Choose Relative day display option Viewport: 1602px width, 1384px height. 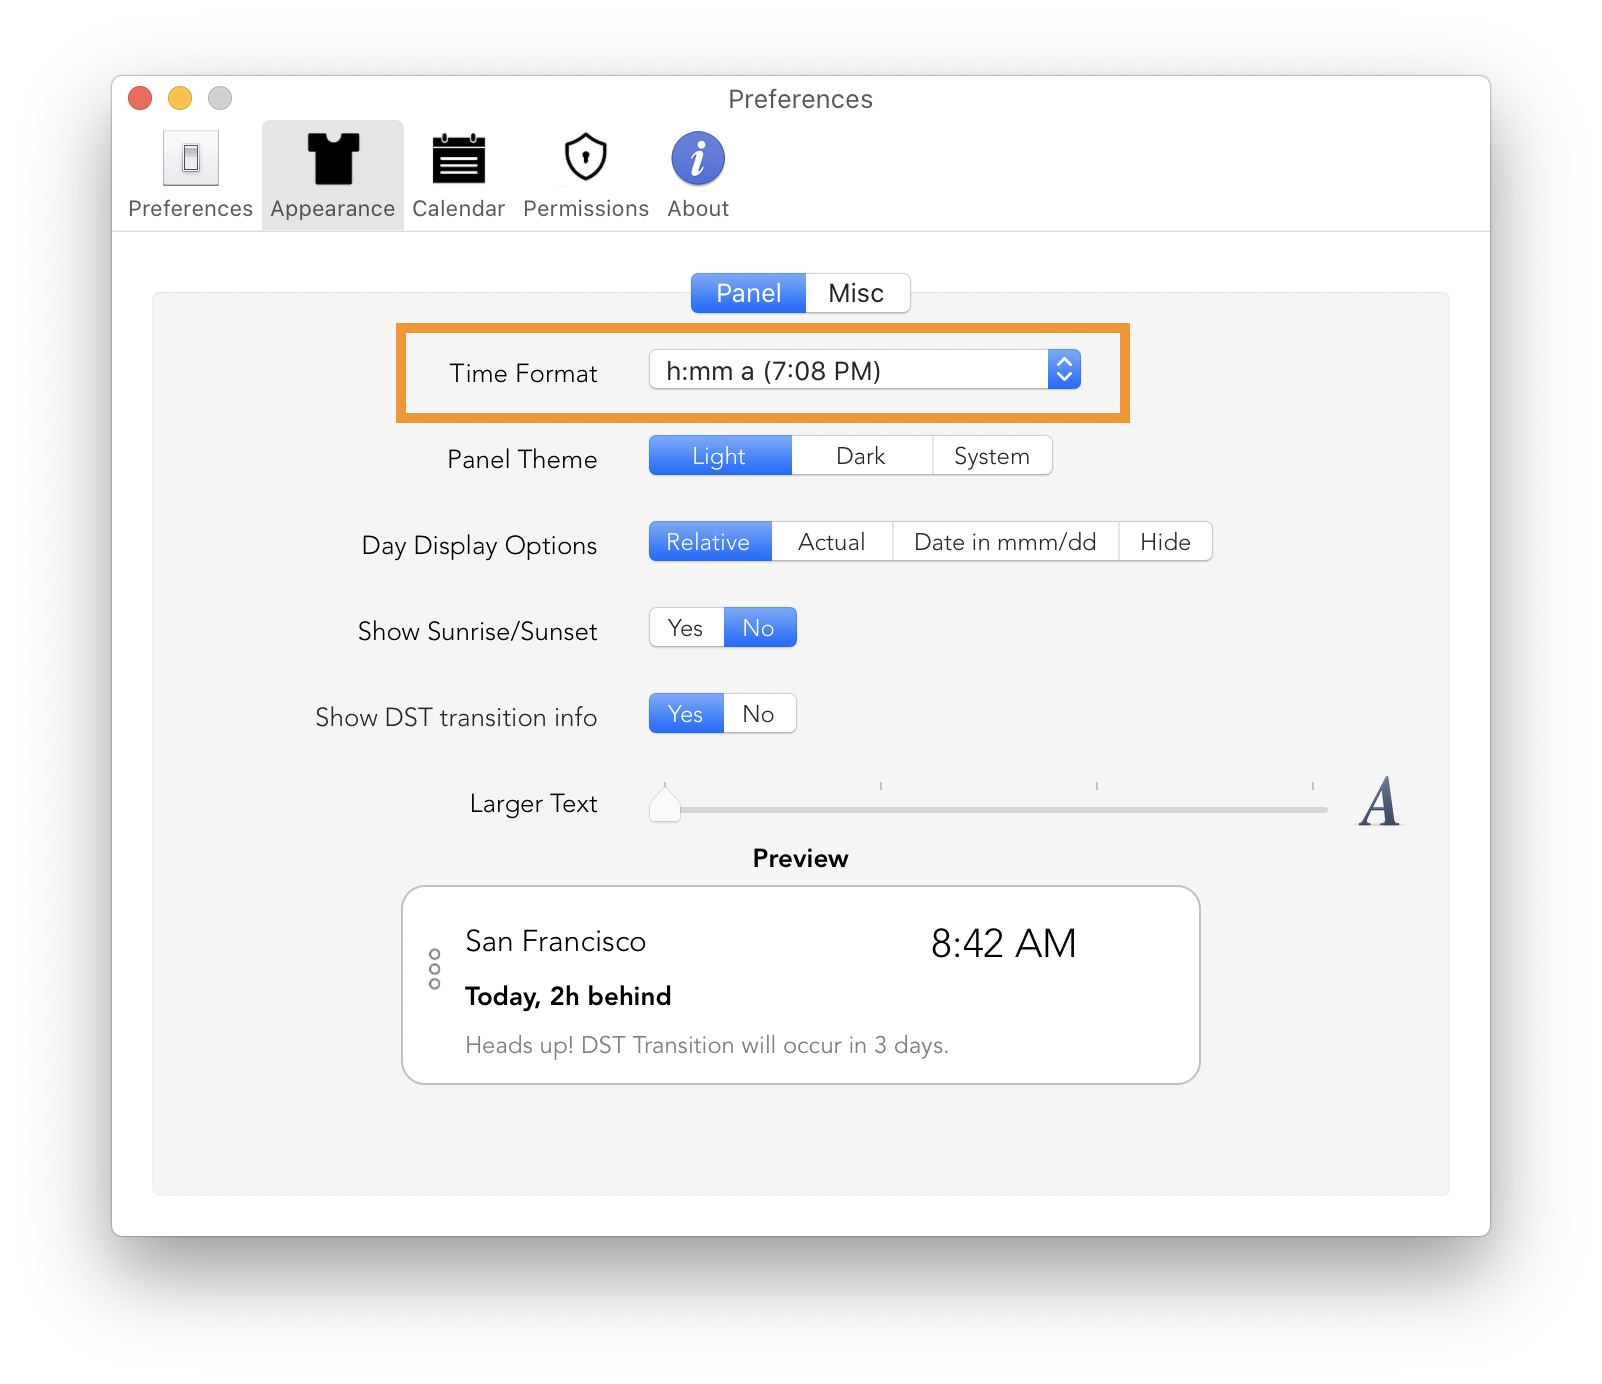coord(710,542)
